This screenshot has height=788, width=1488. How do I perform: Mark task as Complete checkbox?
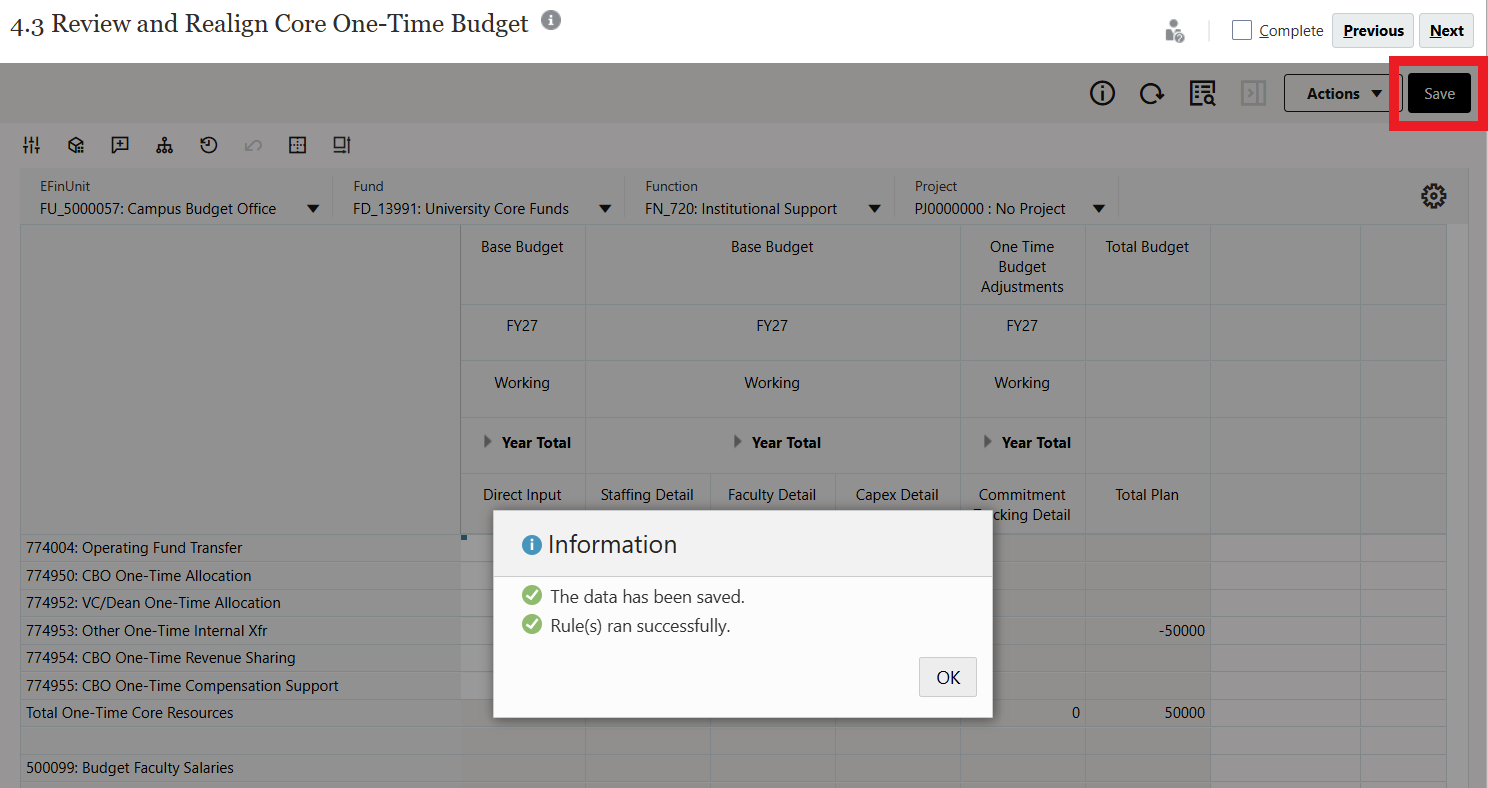[x=1242, y=30]
